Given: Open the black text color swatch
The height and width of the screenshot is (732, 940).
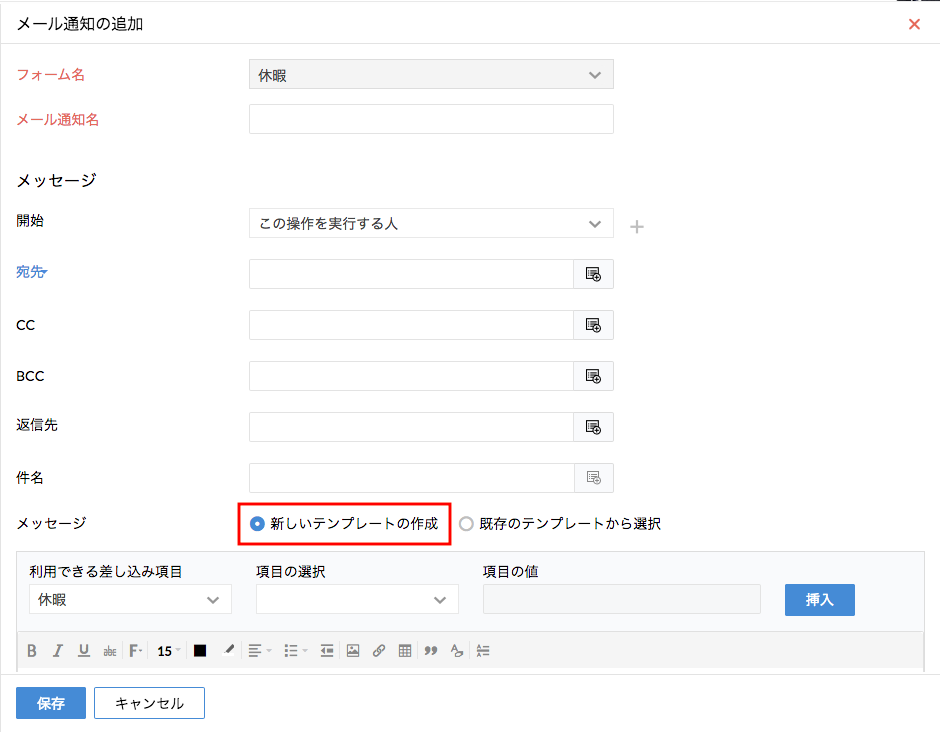Looking at the screenshot, I should pyautogui.click(x=200, y=650).
